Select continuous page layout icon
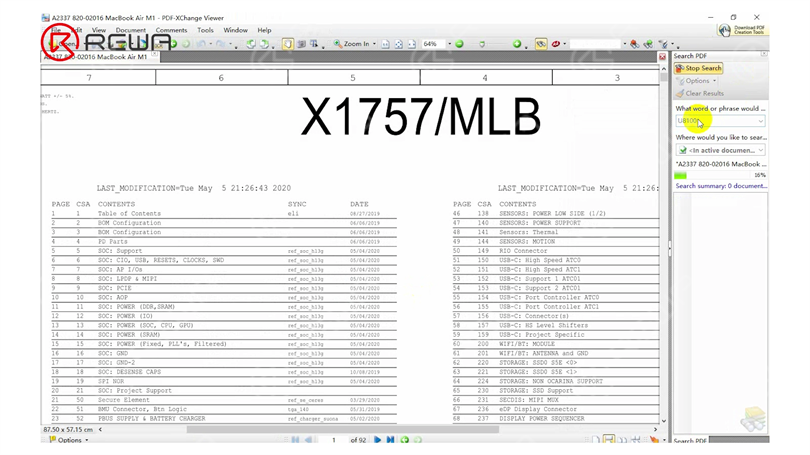The width and height of the screenshot is (810, 455). pyautogui.click(x=609, y=440)
